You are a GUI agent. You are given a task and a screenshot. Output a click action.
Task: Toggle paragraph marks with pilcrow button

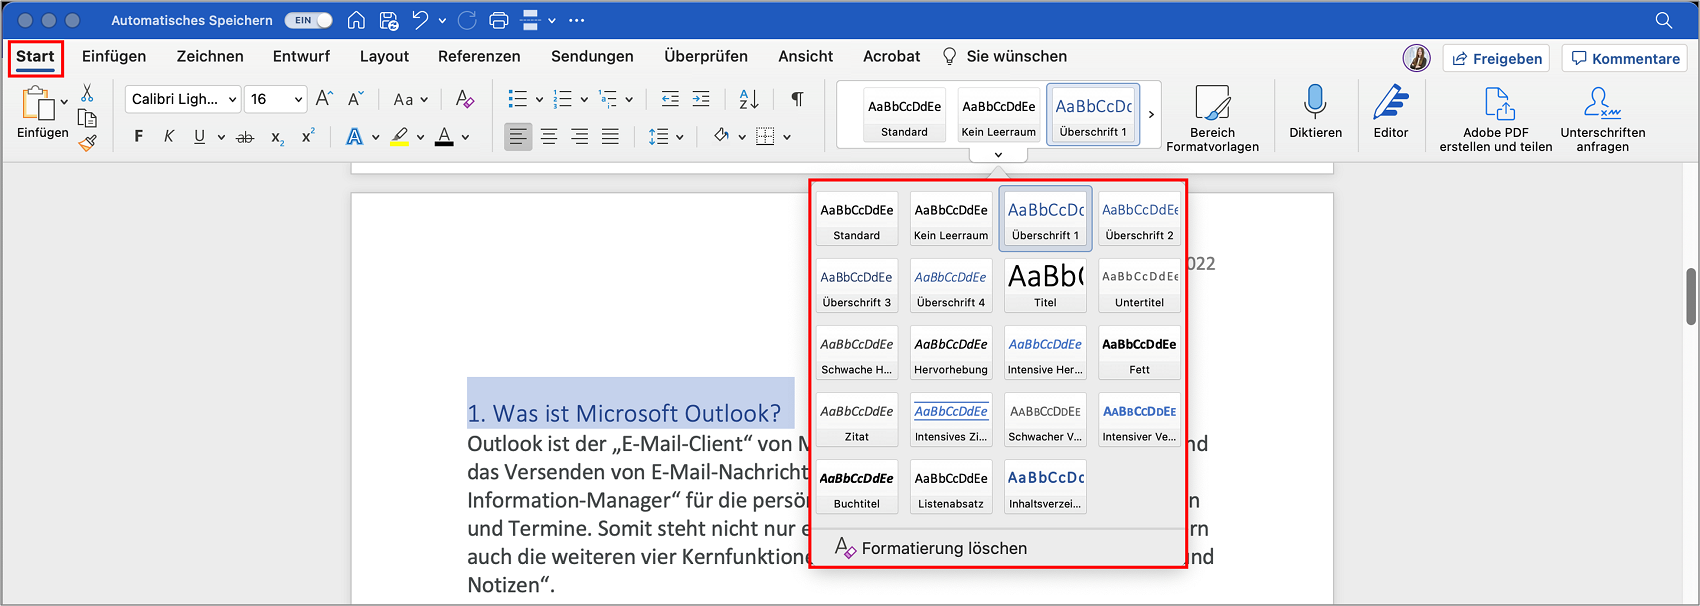tap(797, 99)
